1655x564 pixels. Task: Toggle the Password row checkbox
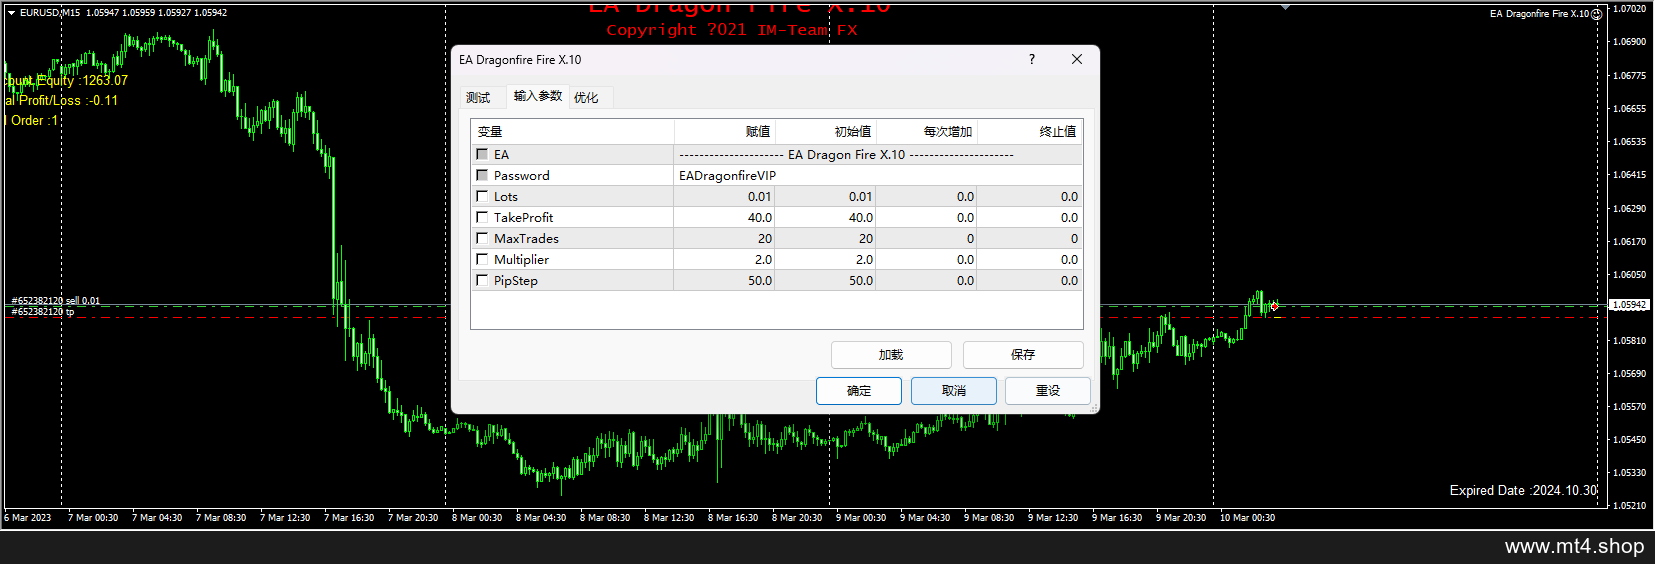point(482,175)
